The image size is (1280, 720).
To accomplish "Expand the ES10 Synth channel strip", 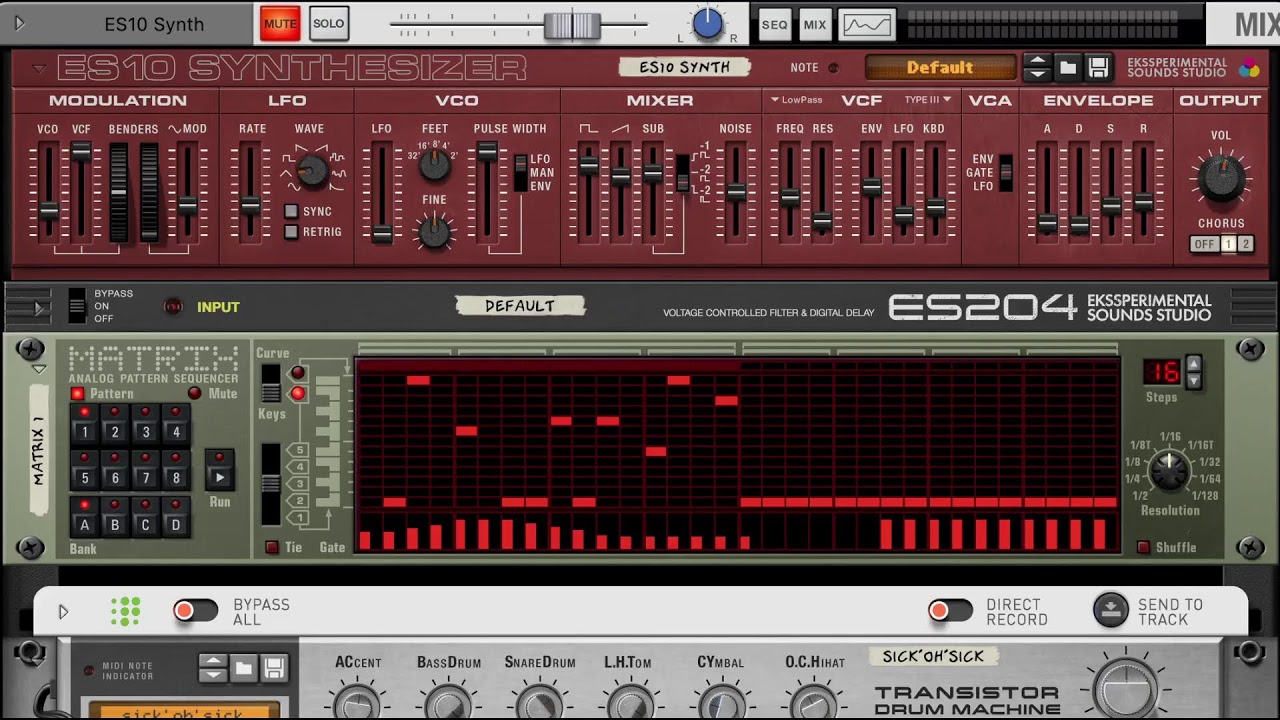I will 19,23.
